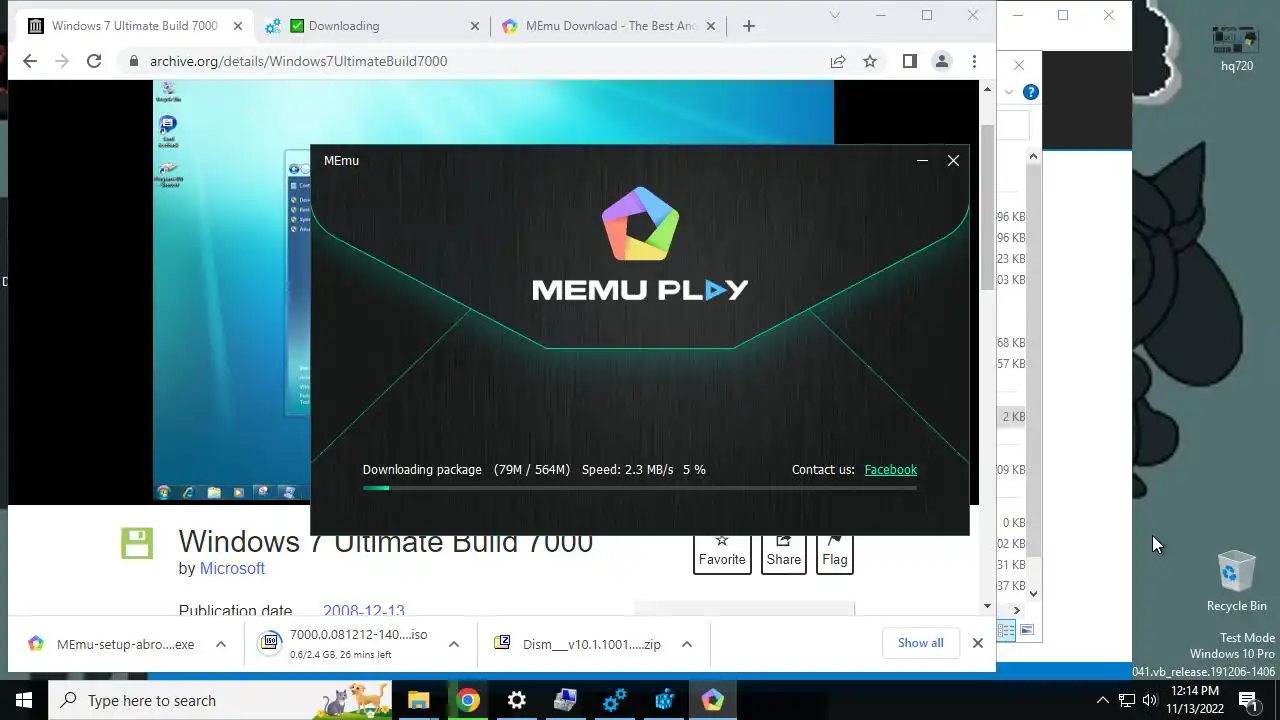Screen dimensions: 1280x720
Task: Open Settings gear in taskbar
Action: click(517, 700)
